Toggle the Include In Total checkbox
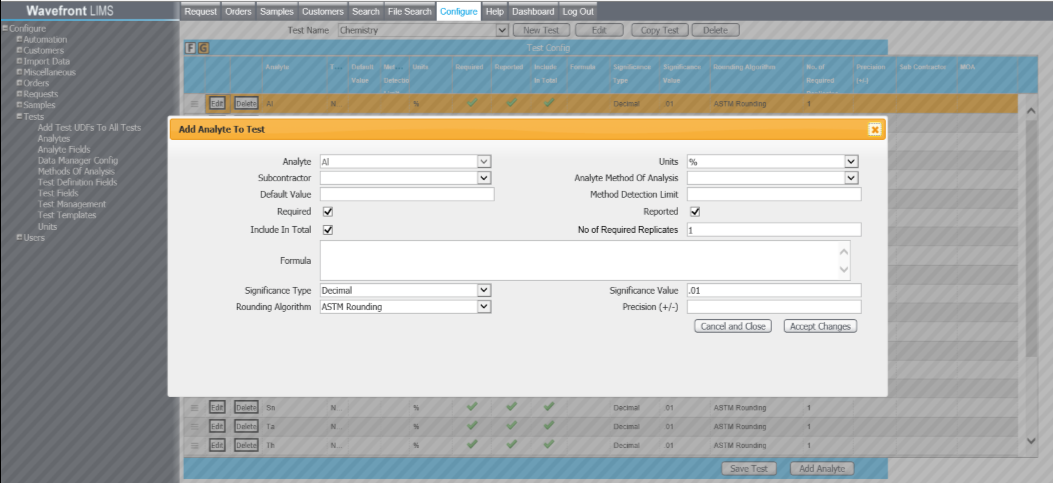Image resolution: width=1053 pixels, height=483 pixels. 328,229
